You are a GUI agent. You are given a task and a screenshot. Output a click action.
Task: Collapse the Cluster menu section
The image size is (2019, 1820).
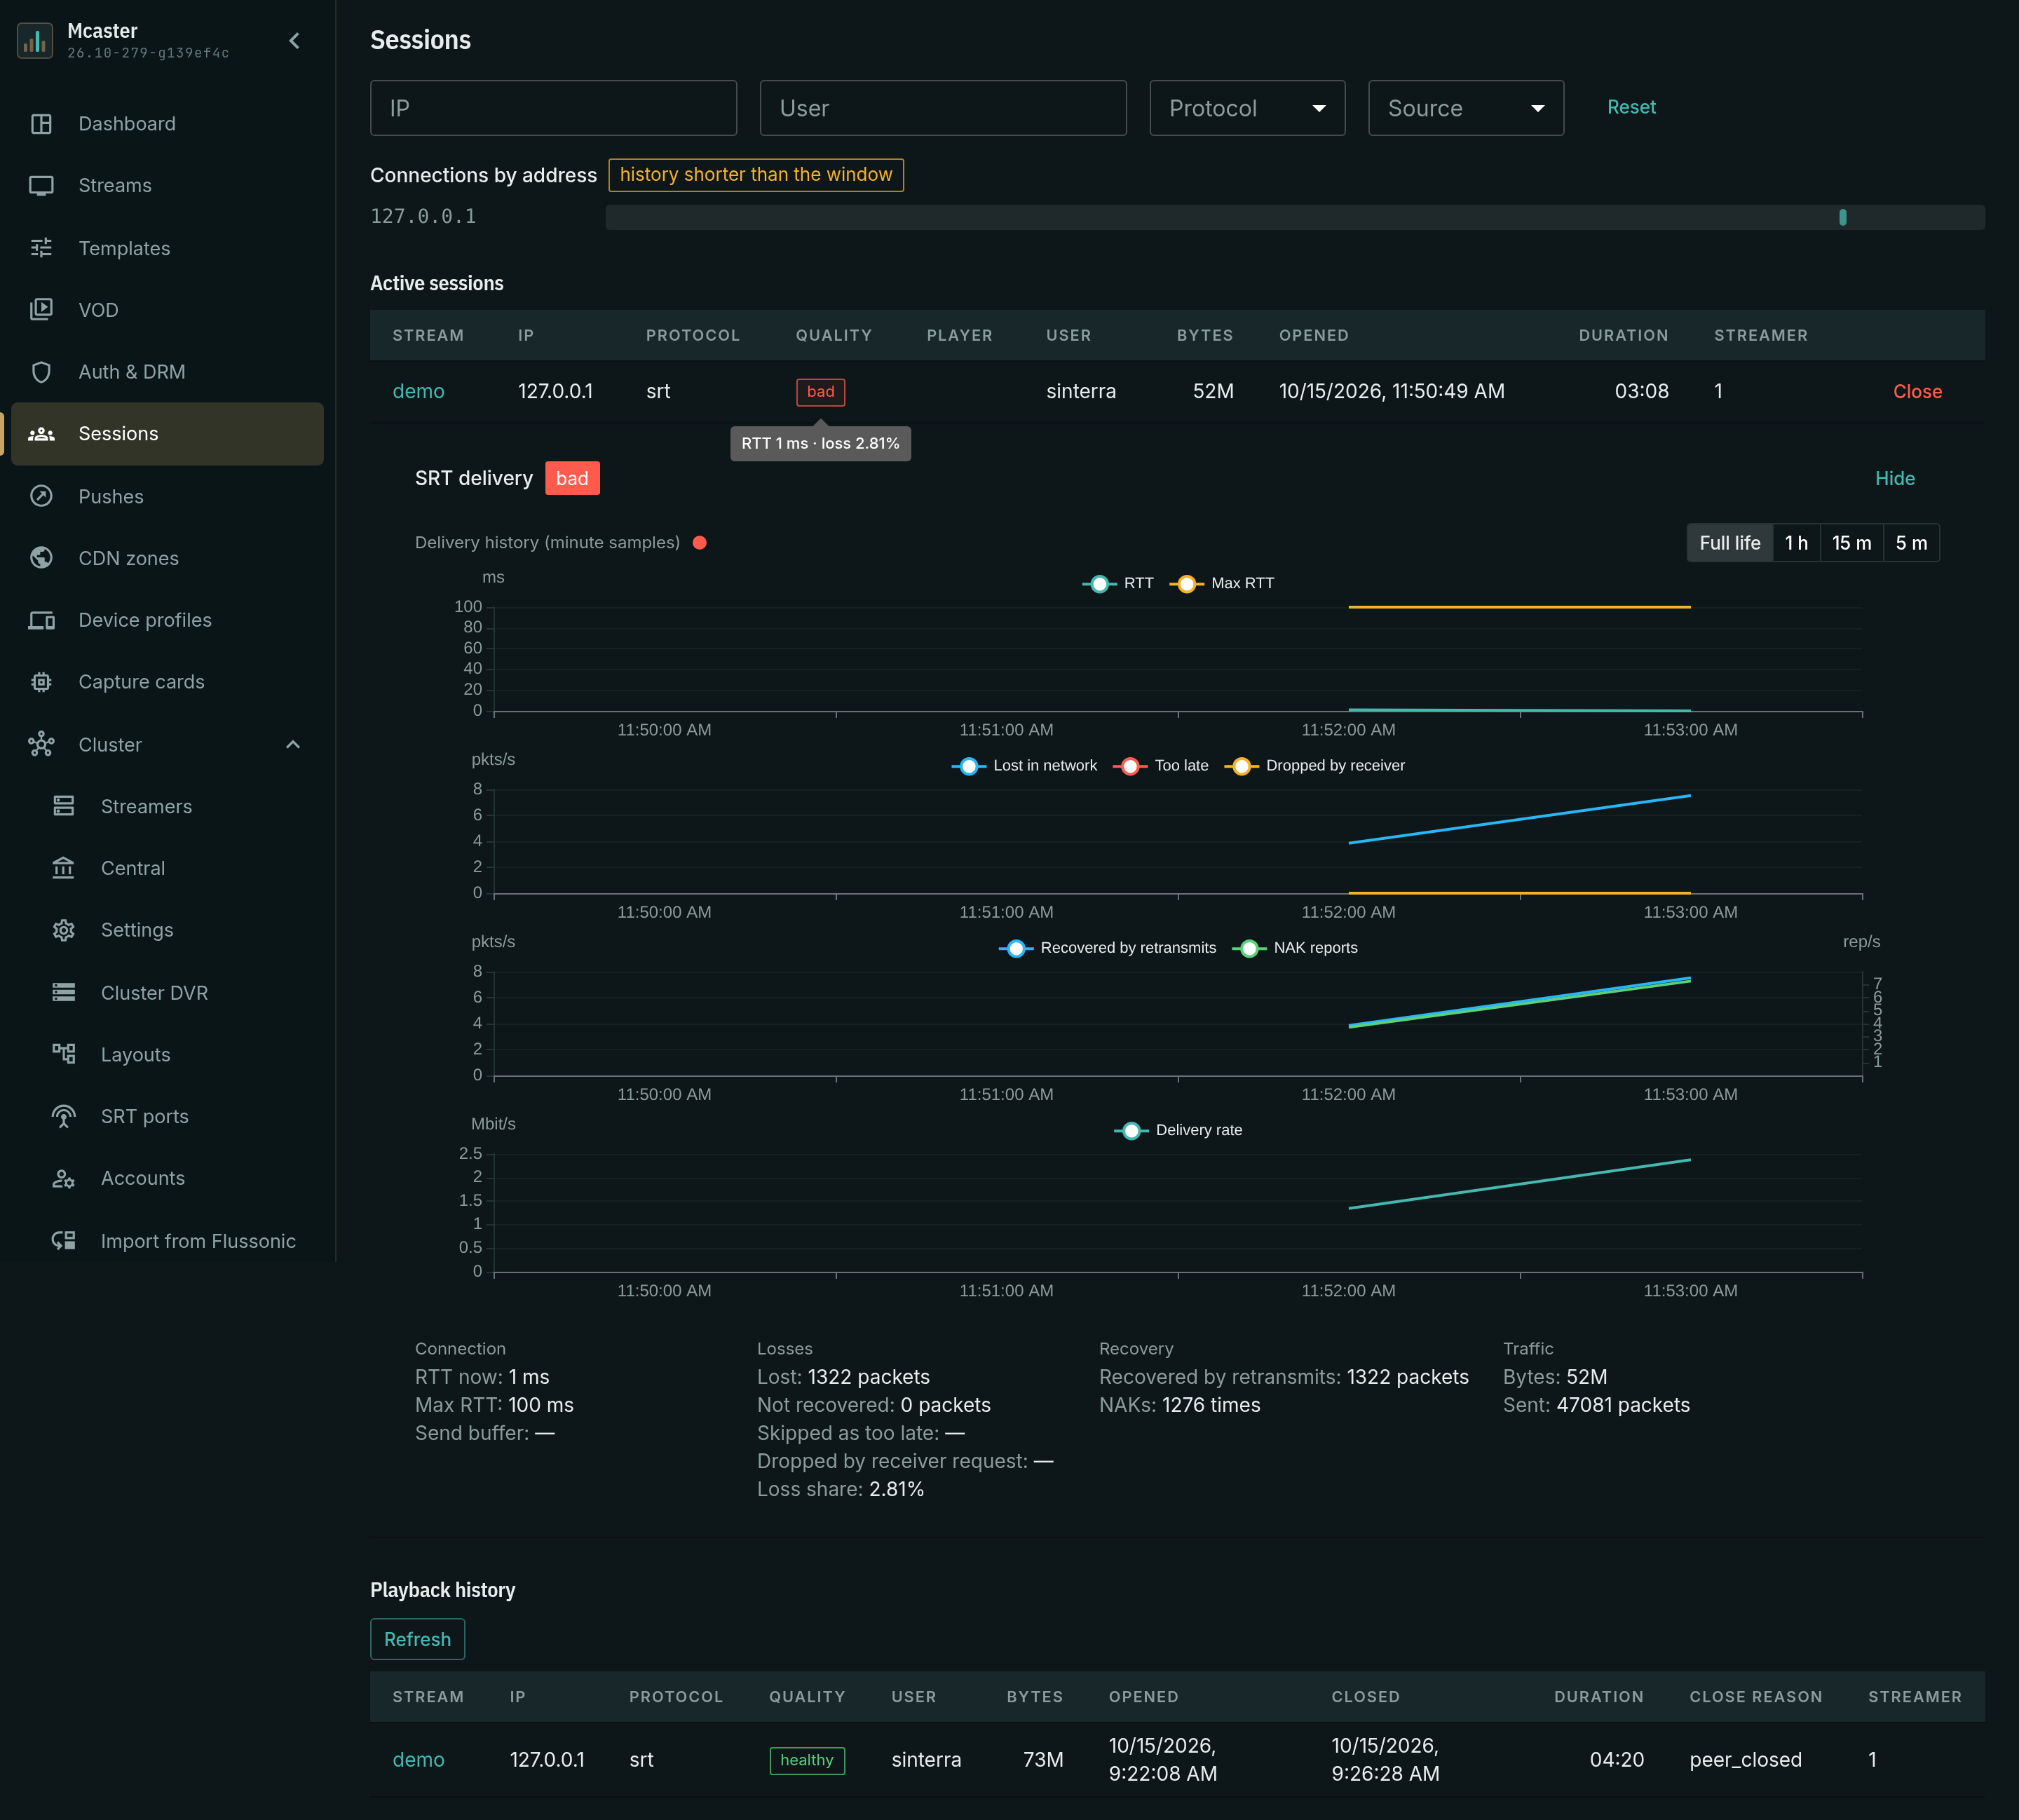pos(293,745)
